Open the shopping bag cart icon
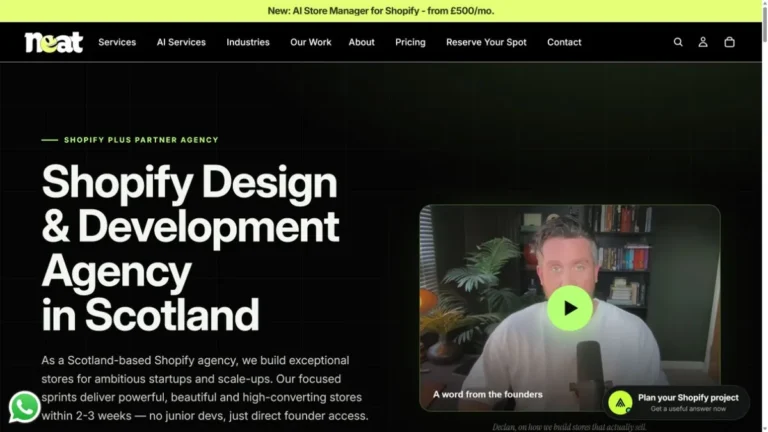768x432 pixels. coord(729,42)
